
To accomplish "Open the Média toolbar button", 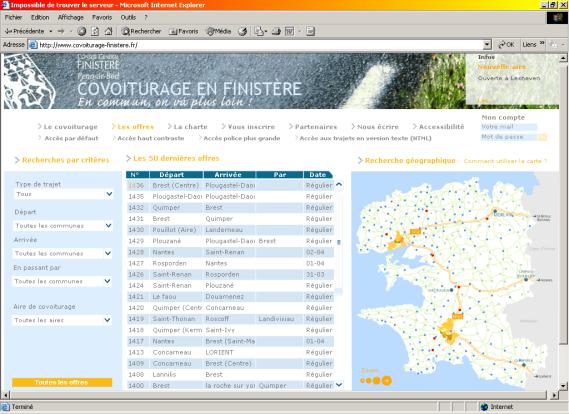I will 219,32.
